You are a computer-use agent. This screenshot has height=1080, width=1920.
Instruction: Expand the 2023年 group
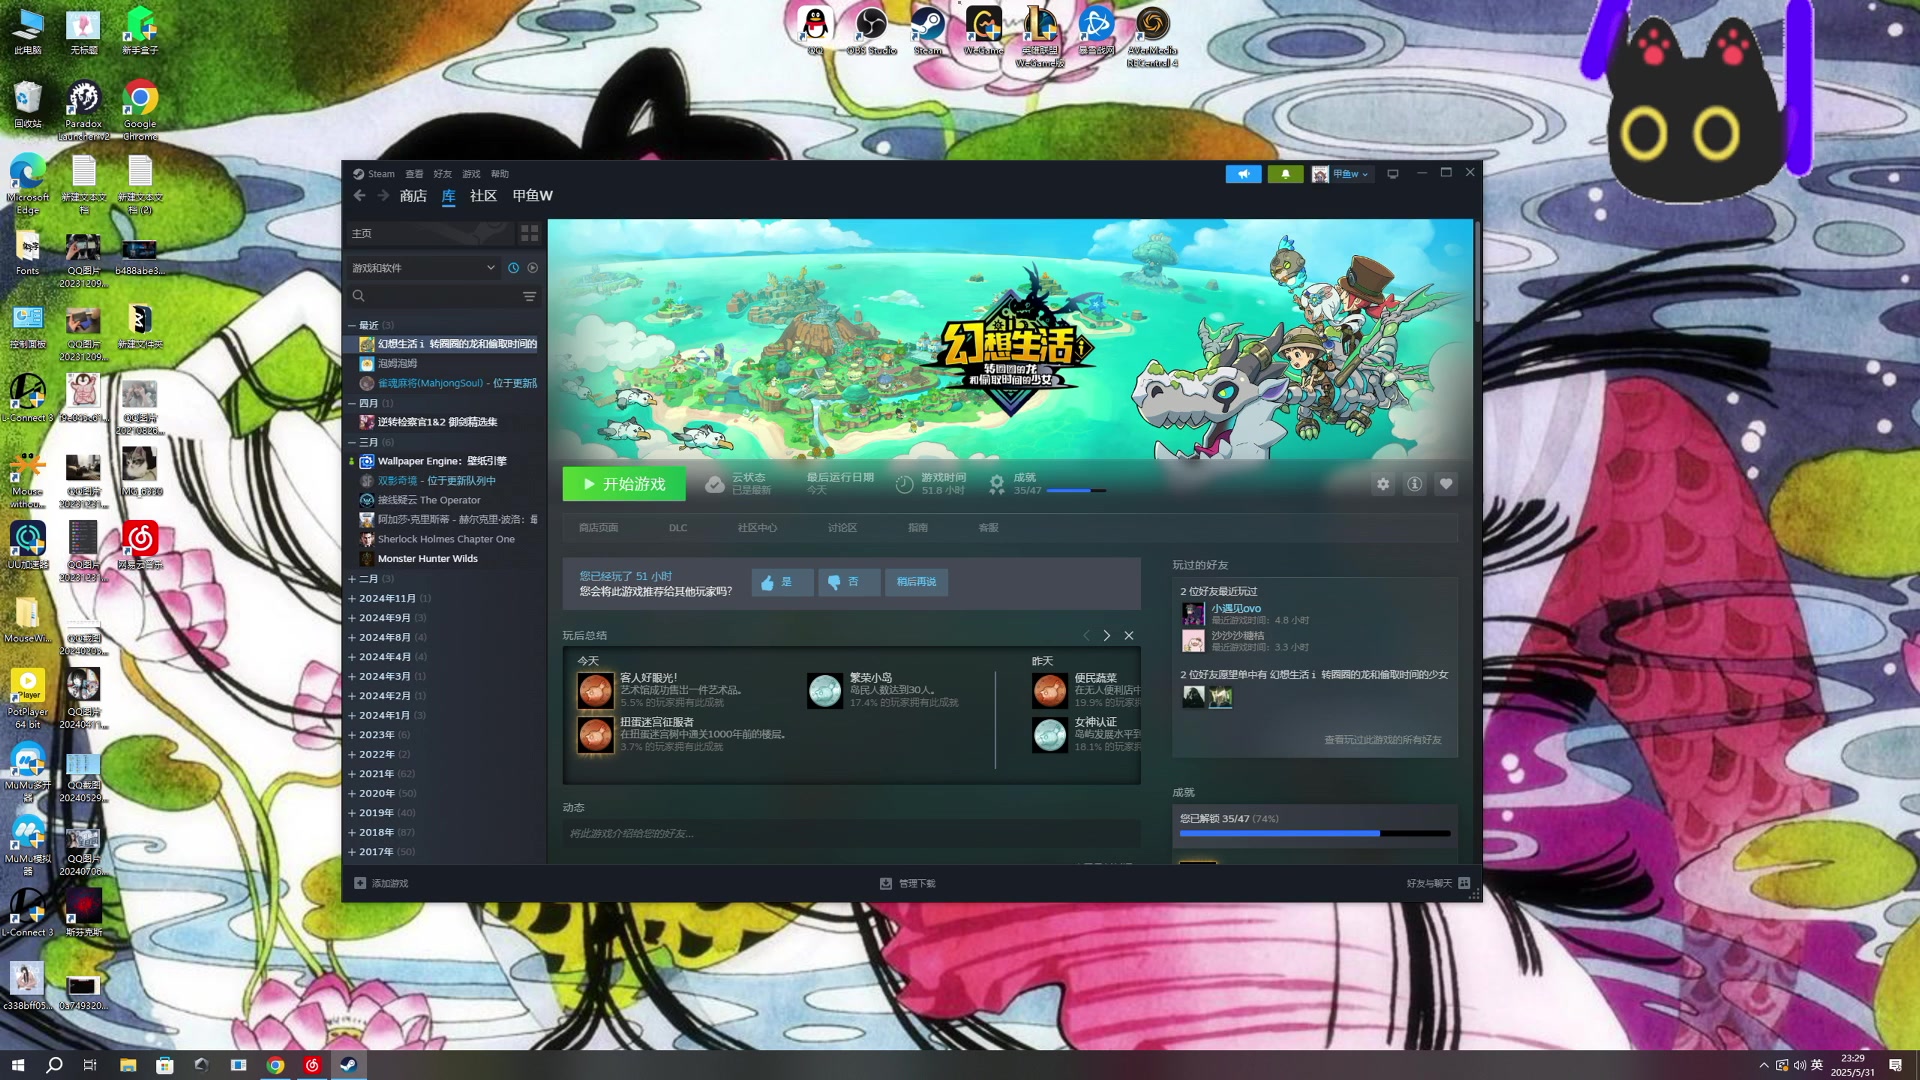pos(352,735)
